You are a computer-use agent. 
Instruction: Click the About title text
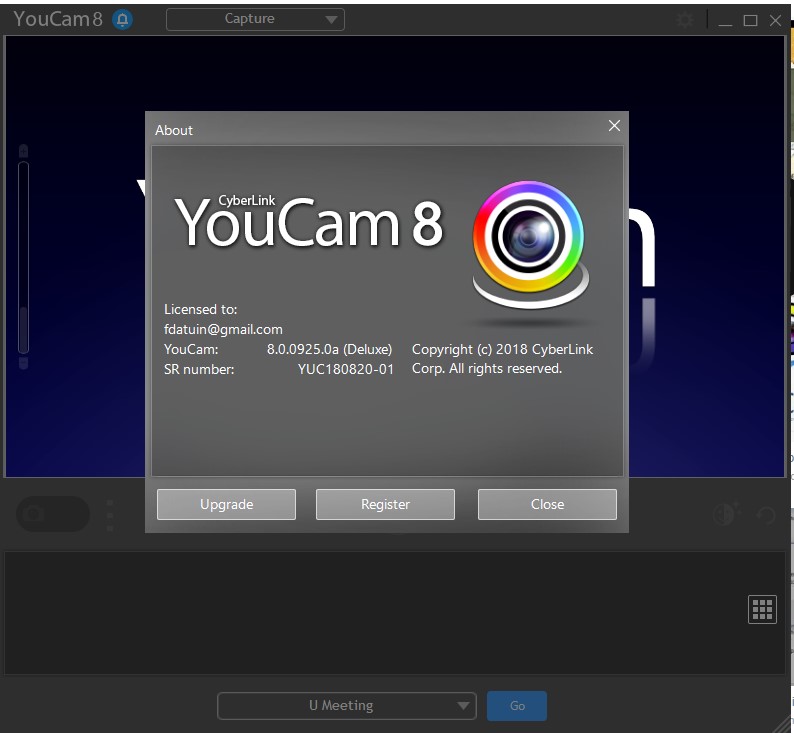pos(174,131)
